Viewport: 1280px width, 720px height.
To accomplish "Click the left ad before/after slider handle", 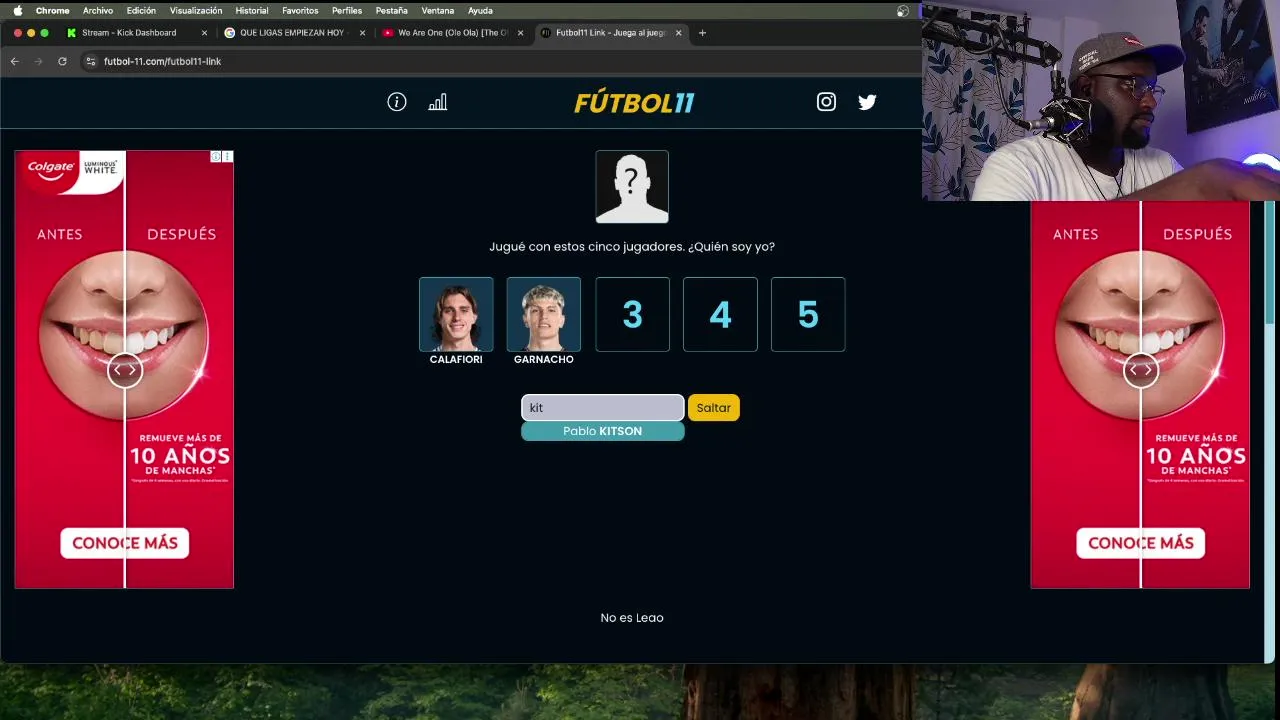I will (125, 370).
